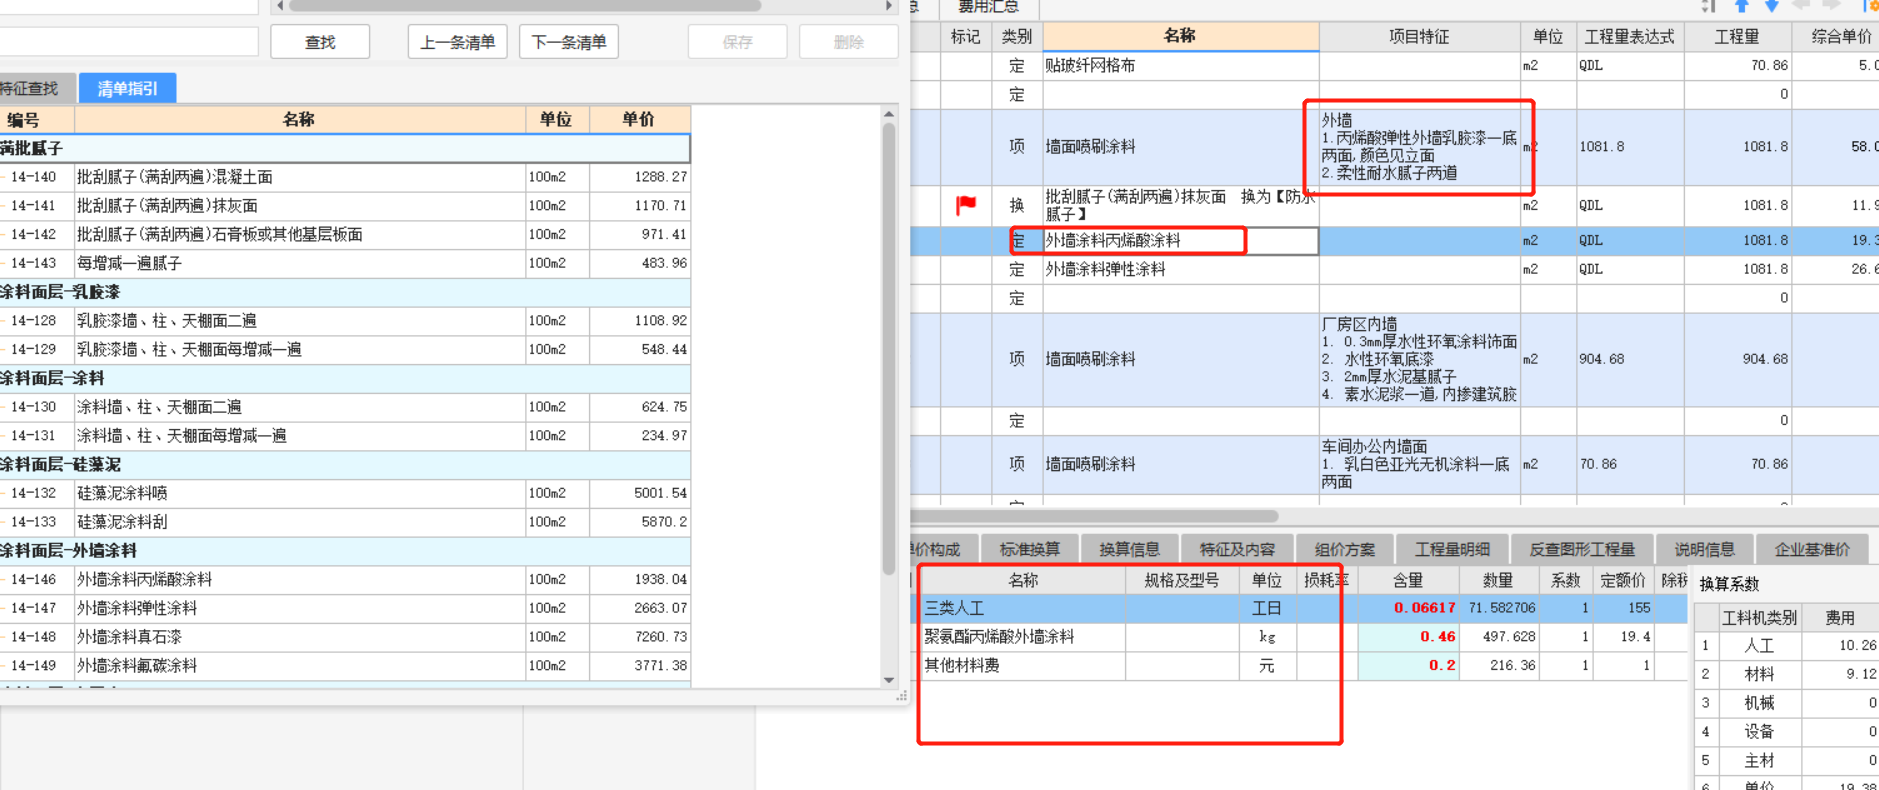Click the 外墙涂料弹性涂料 row in items table
This screenshot has width=1879, height=790.
1394,269
